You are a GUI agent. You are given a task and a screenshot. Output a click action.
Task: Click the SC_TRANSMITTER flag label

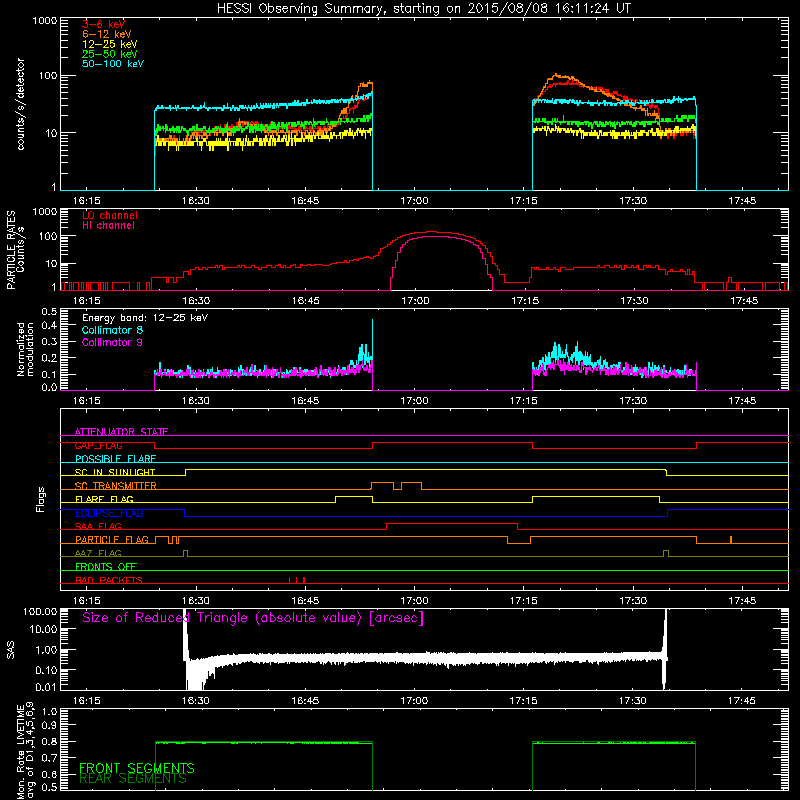pos(116,486)
